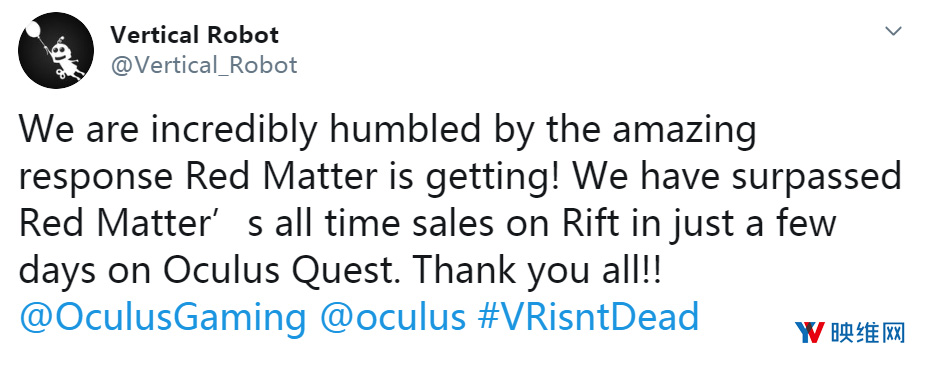Click the white balloon in the avatar
The height and width of the screenshot is (366, 928).
pyautogui.click(x=35, y=30)
